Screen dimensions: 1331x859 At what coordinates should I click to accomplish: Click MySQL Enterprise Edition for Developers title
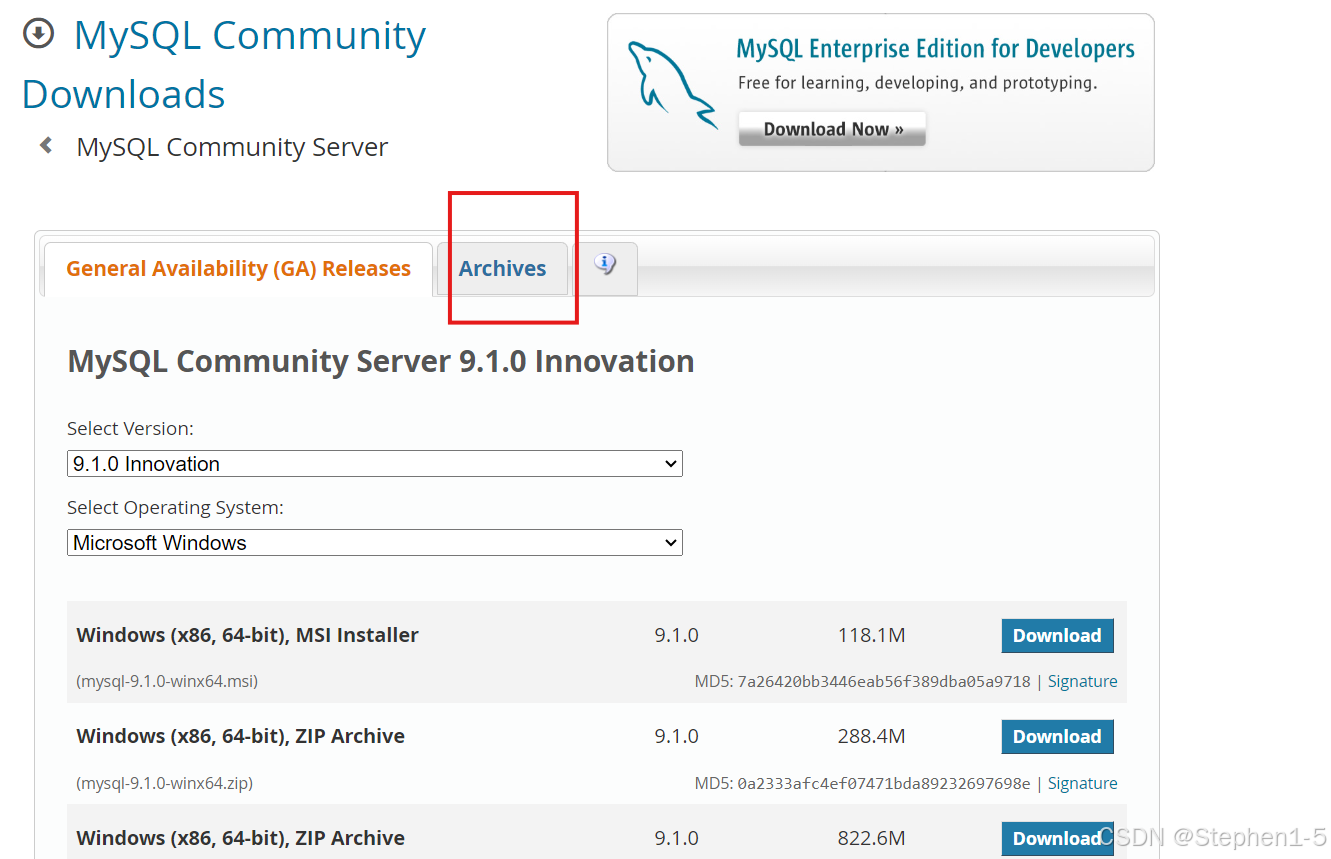935,49
